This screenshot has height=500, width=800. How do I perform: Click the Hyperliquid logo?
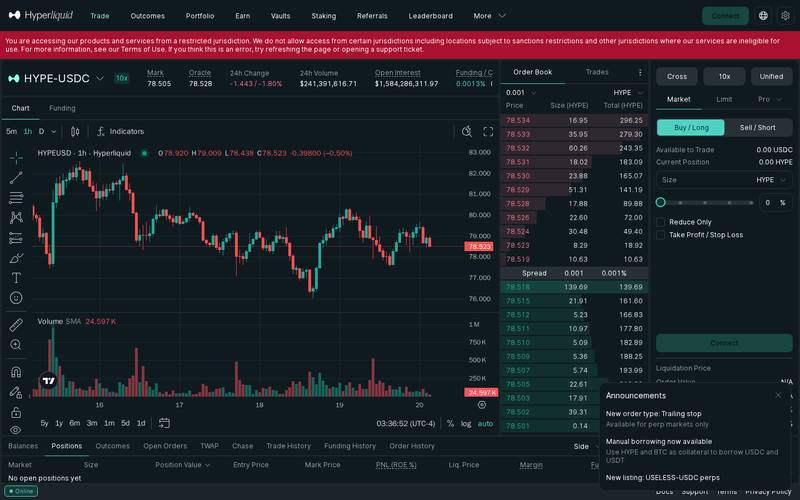[x=41, y=15]
